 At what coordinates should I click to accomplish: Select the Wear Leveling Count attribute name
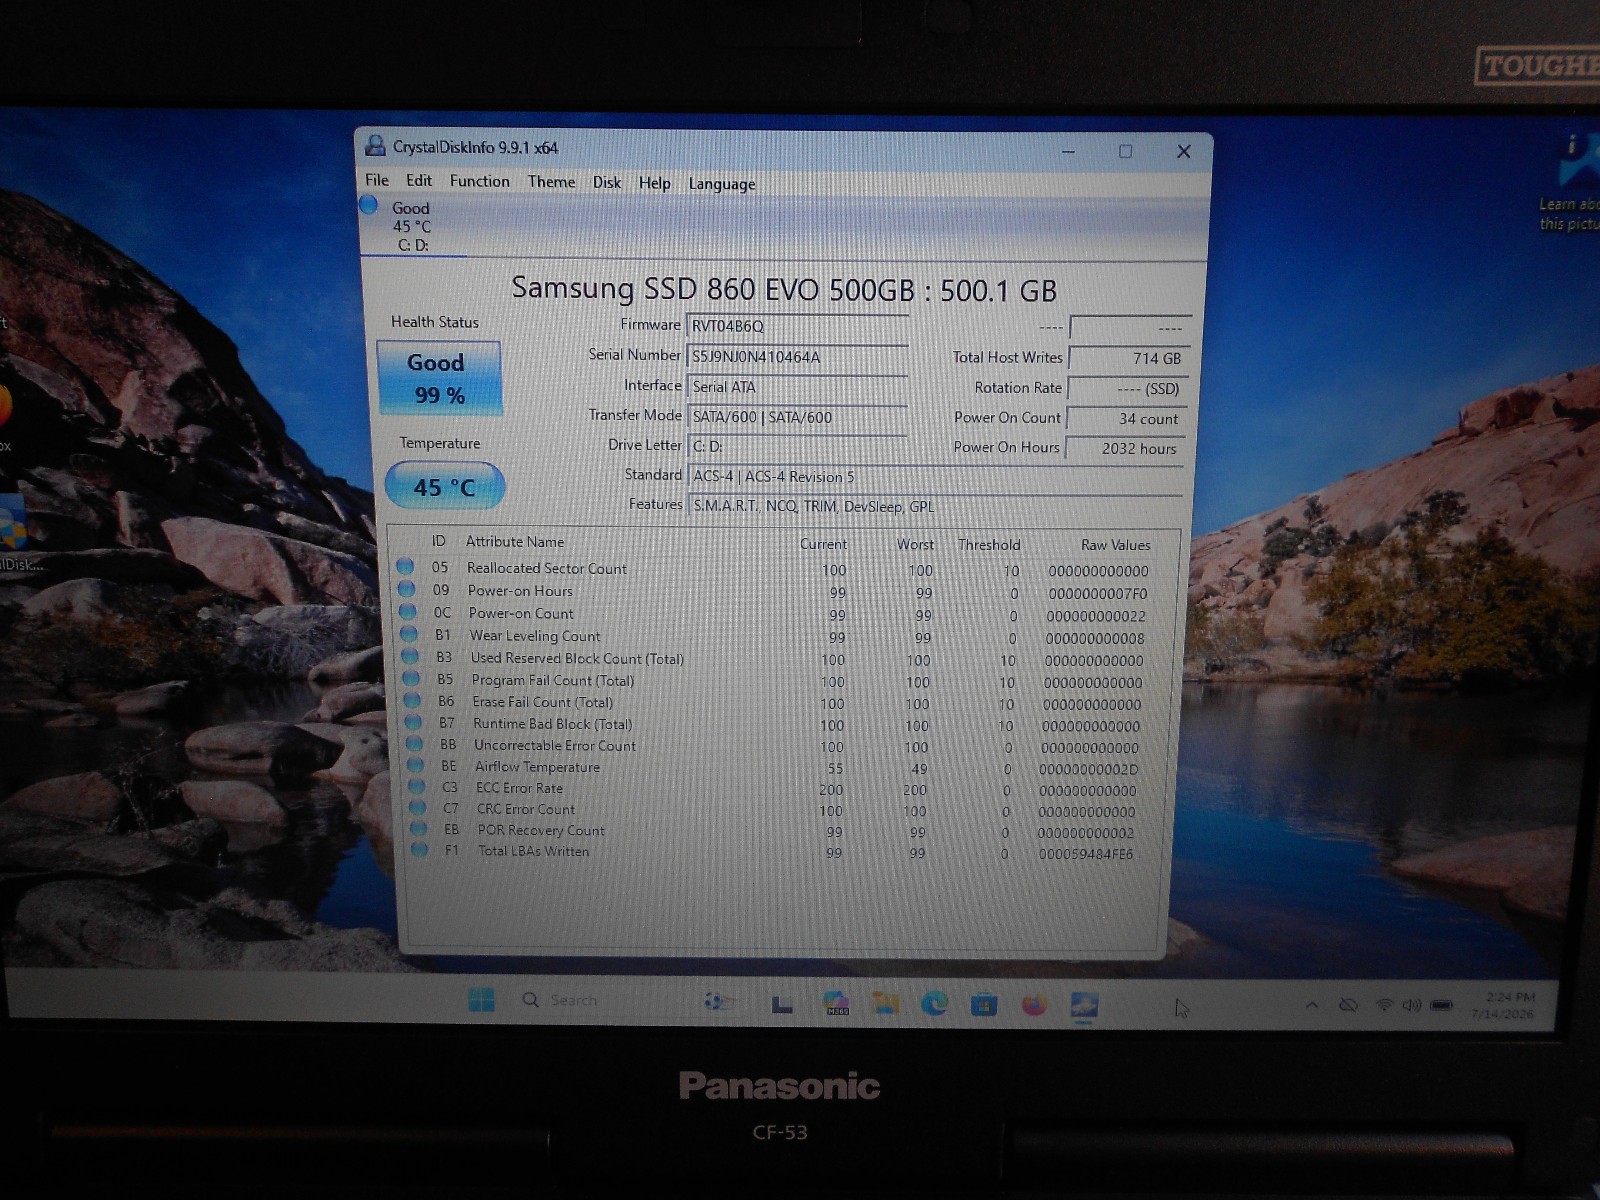coord(535,636)
